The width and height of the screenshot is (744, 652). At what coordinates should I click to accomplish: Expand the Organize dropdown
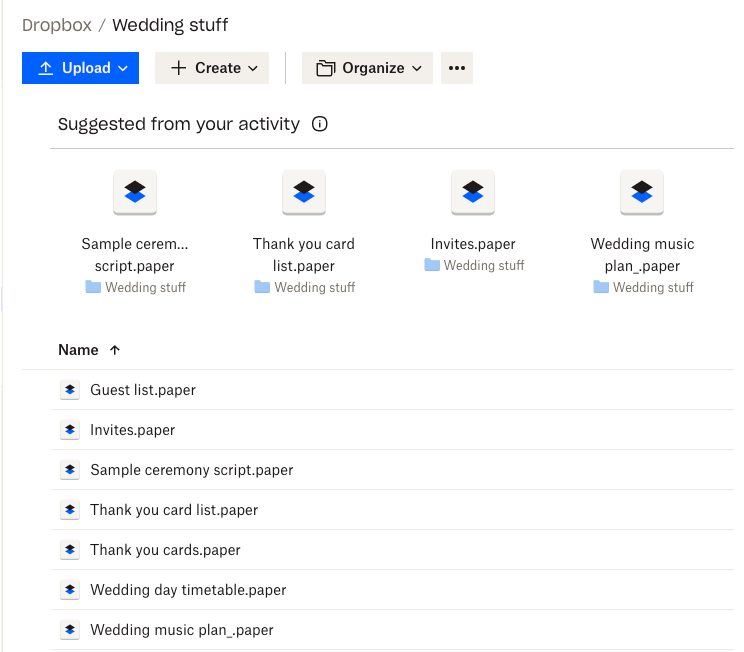tap(367, 68)
